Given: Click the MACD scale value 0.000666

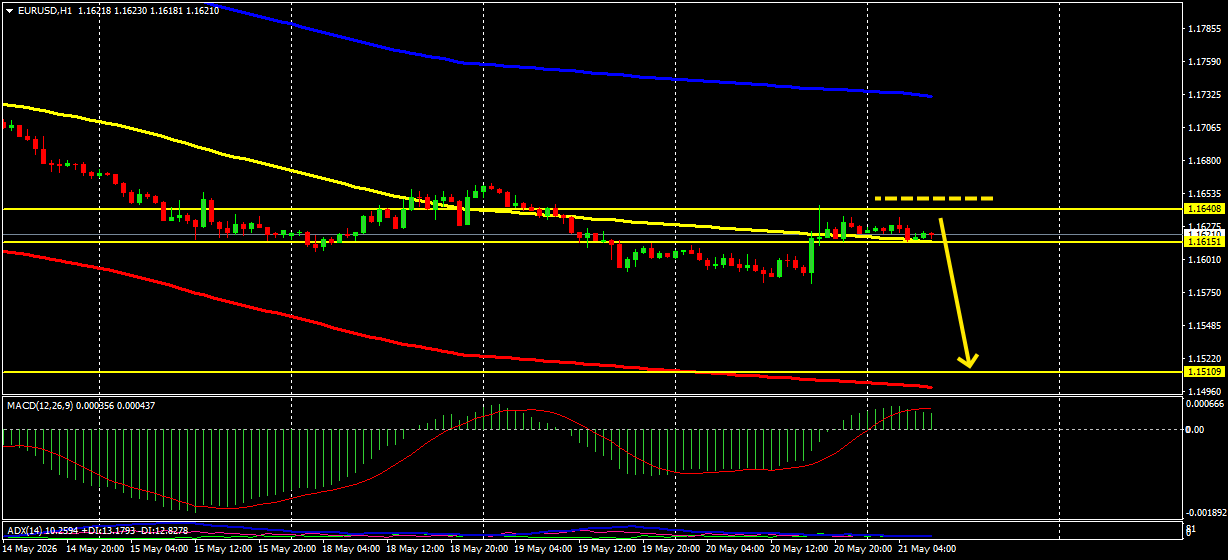Looking at the screenshot, I should (1204, 404).
